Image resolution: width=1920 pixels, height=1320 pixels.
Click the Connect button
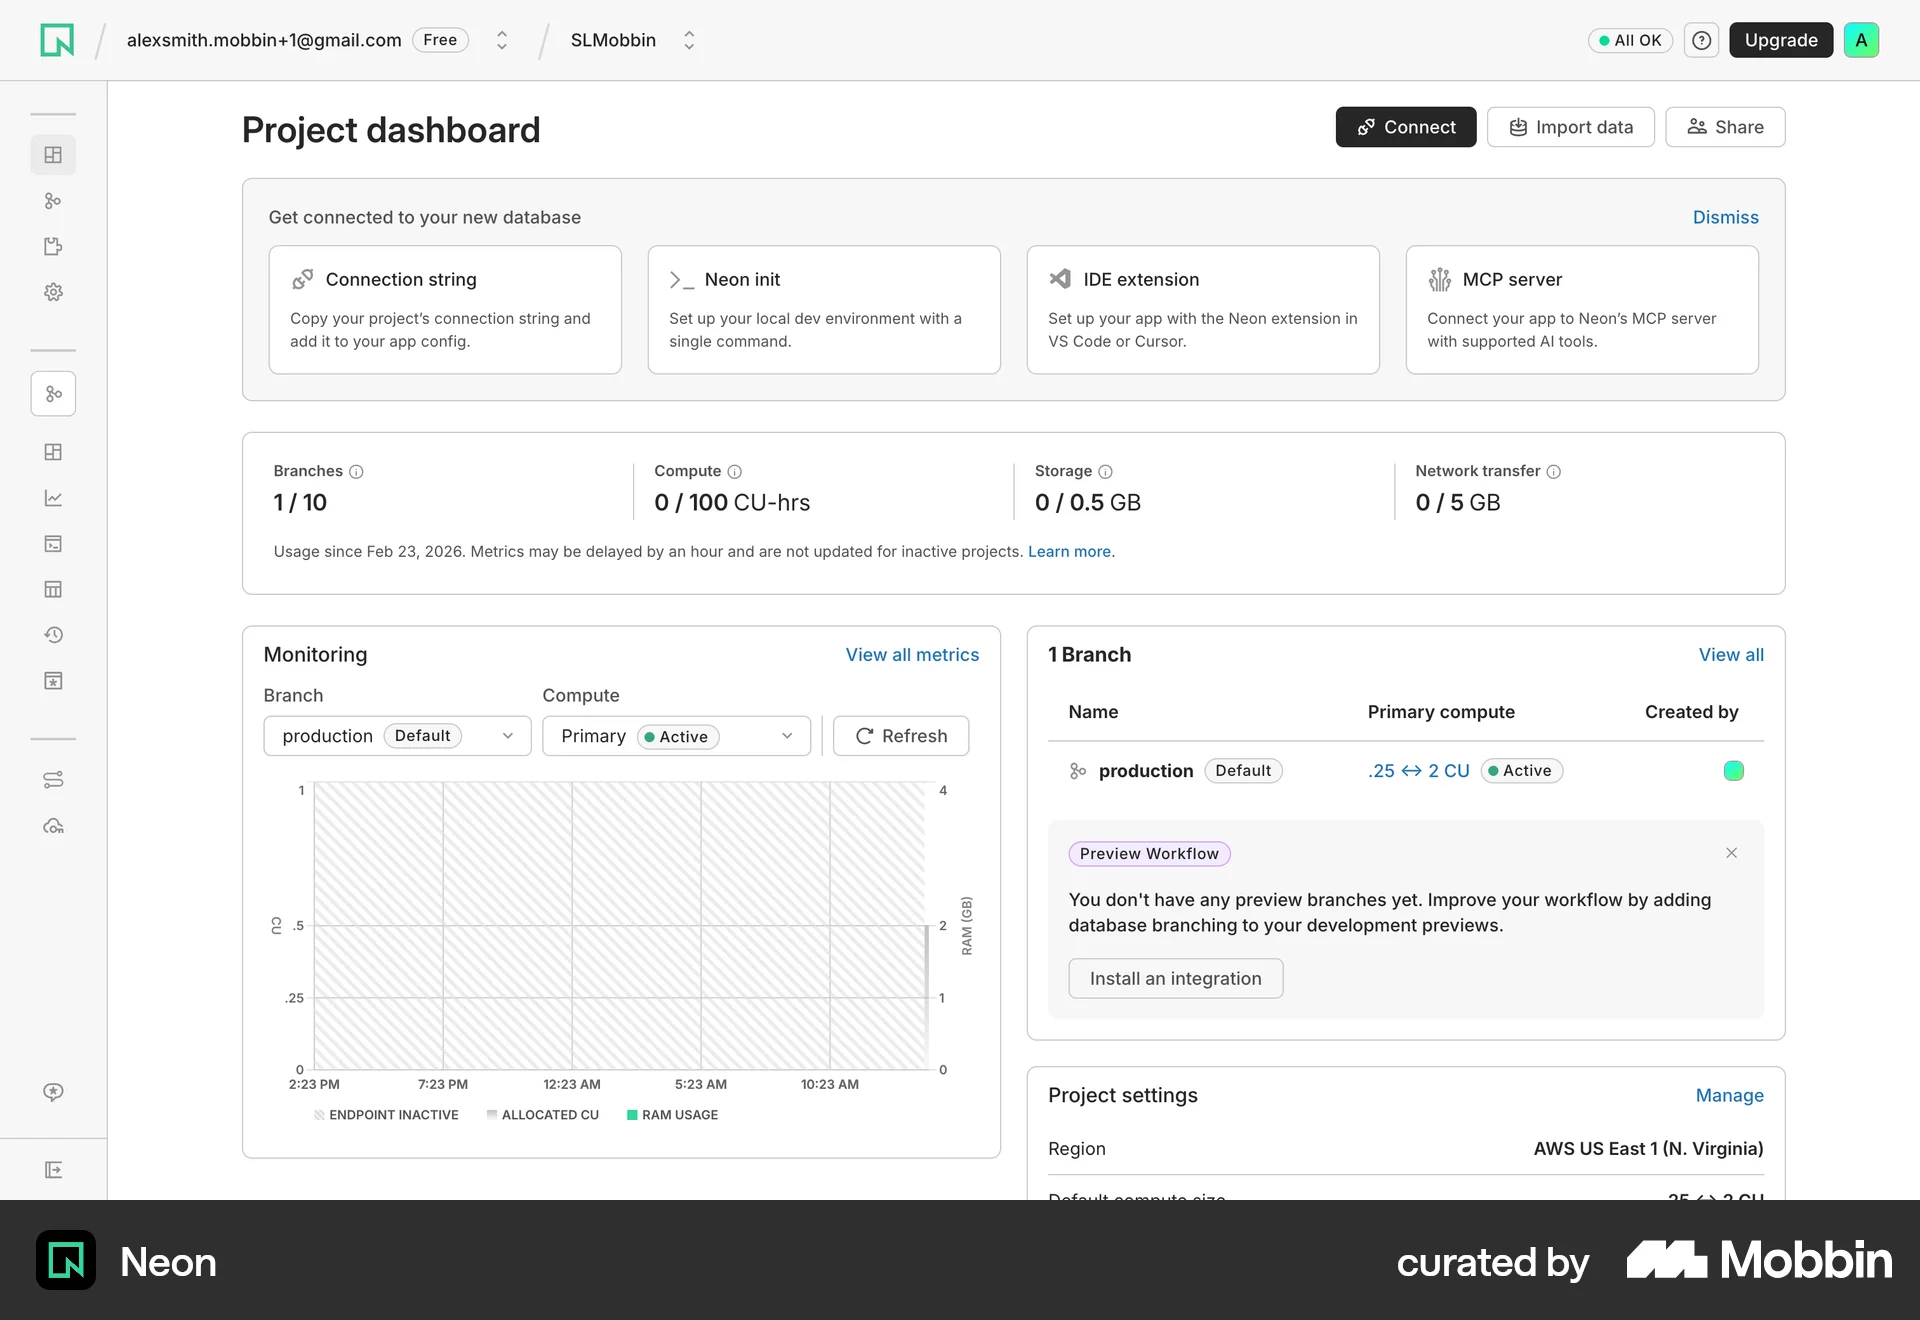pyautogui.click(x=1405, y=127)
